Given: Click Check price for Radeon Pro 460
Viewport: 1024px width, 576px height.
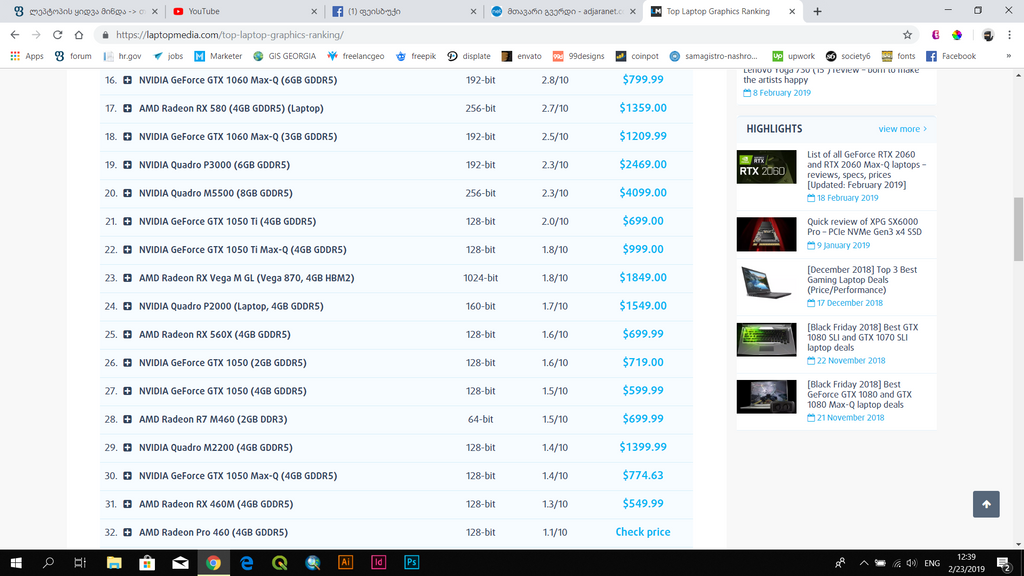Looking at the screenshot, I should pos(643,532).
